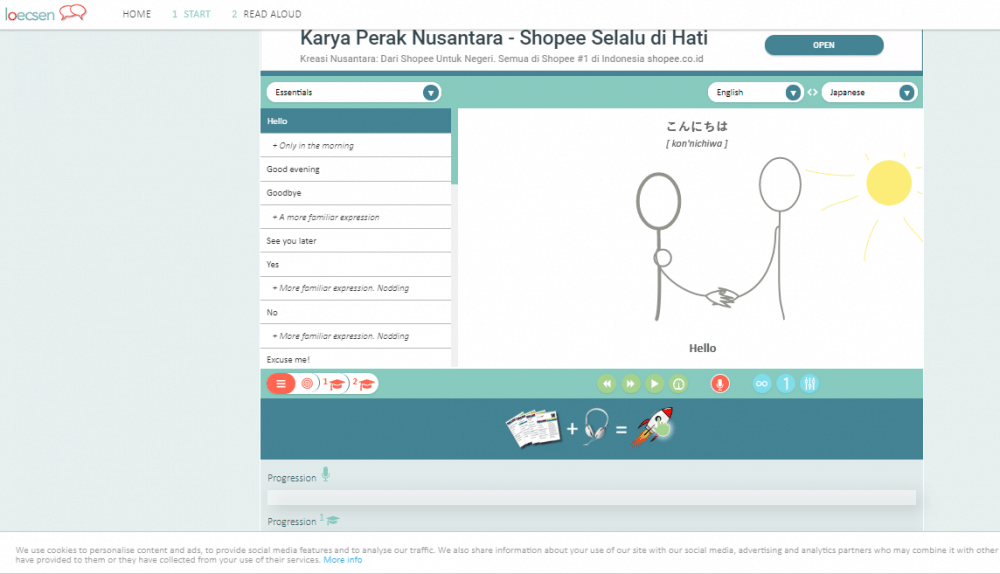The height and width of the screenshot is (574, 1000).
Task: Toggle the blue number 1 repeat button
Action: pos(786,383)
